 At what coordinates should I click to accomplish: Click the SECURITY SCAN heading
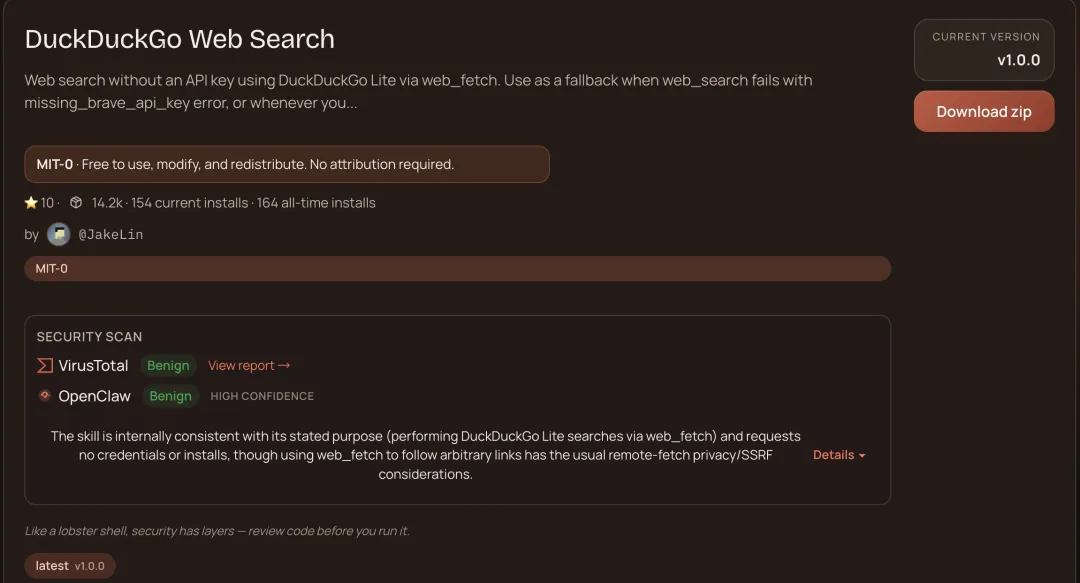[89, 337]
